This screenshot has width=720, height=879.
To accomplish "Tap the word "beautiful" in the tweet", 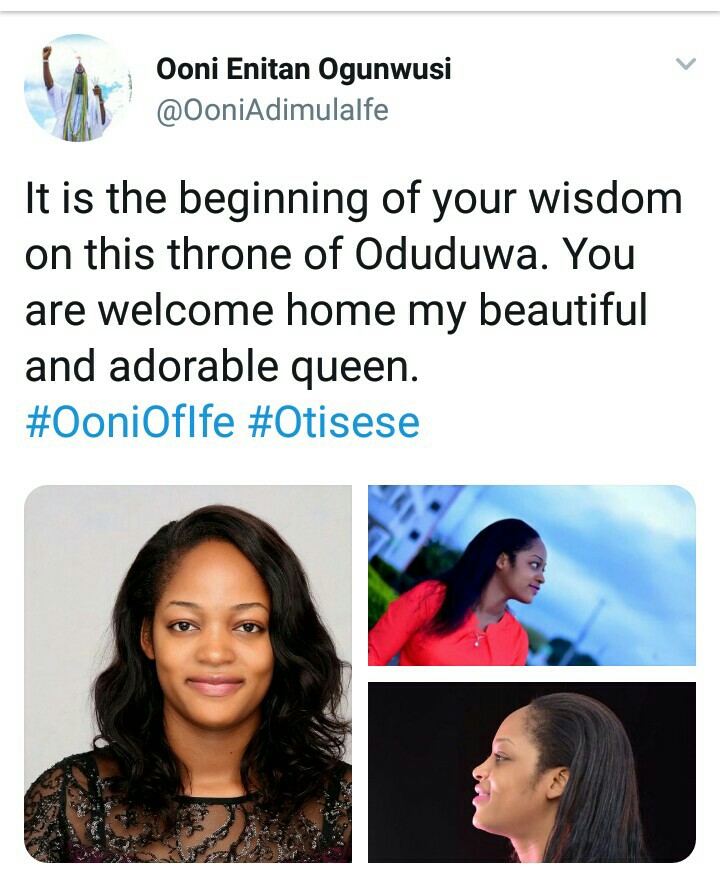I will click(x=562, y=311).
